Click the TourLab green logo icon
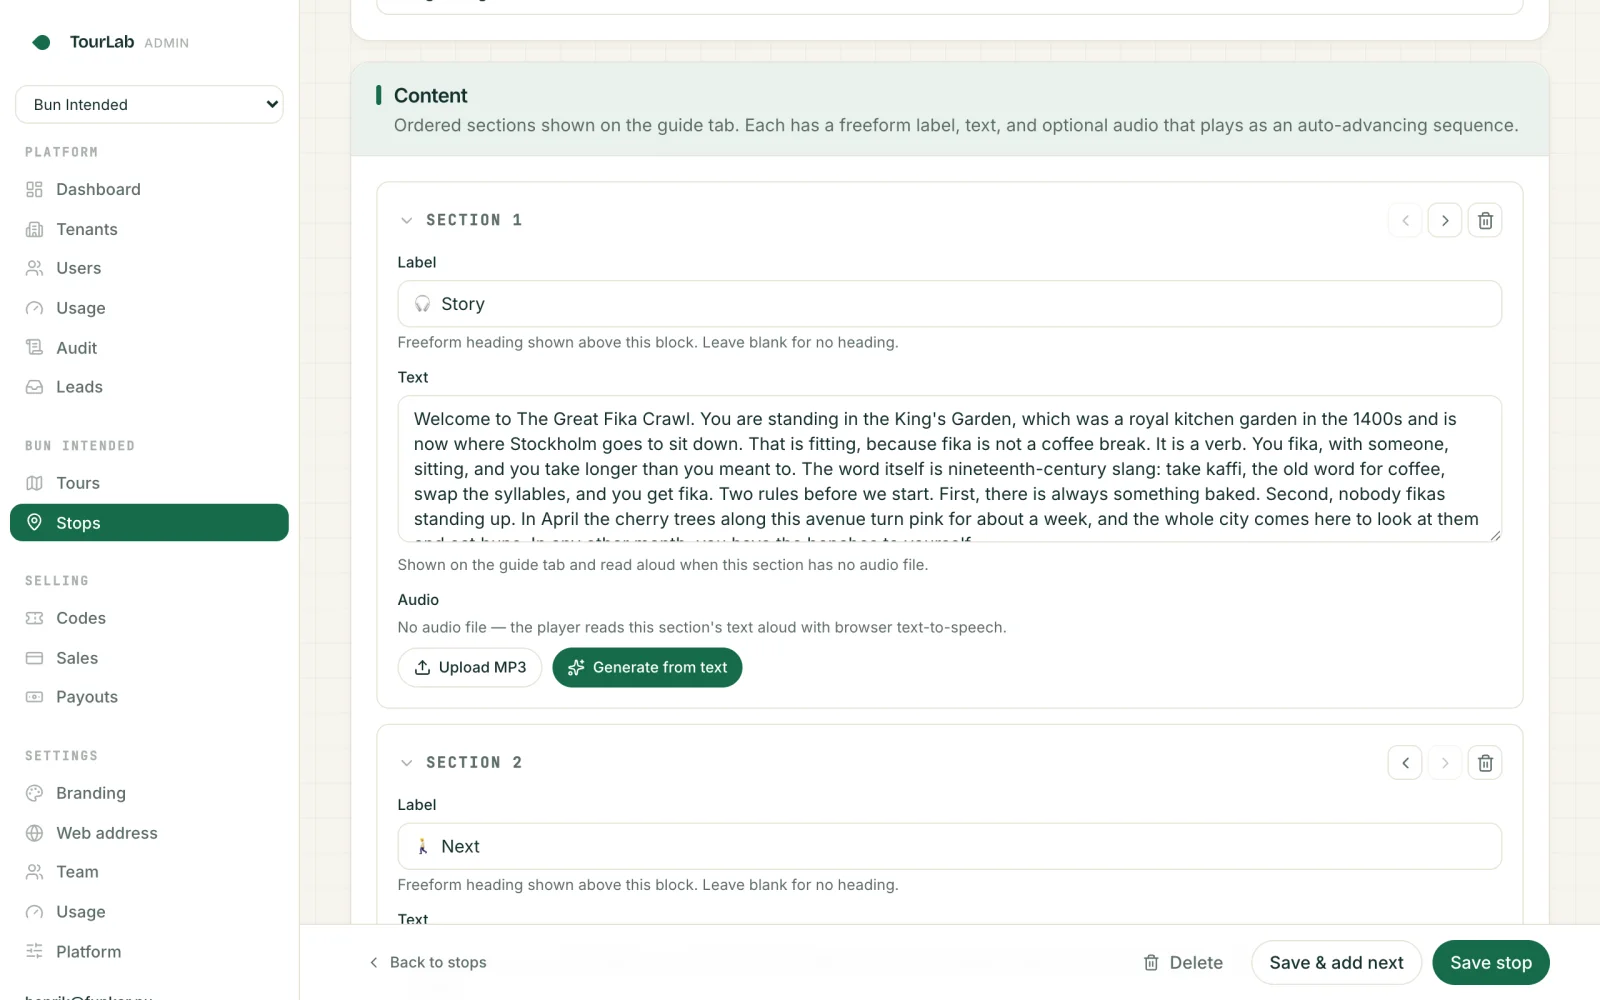The height and width of the screenshot is (1000, 1600). (x=41, y=42)
